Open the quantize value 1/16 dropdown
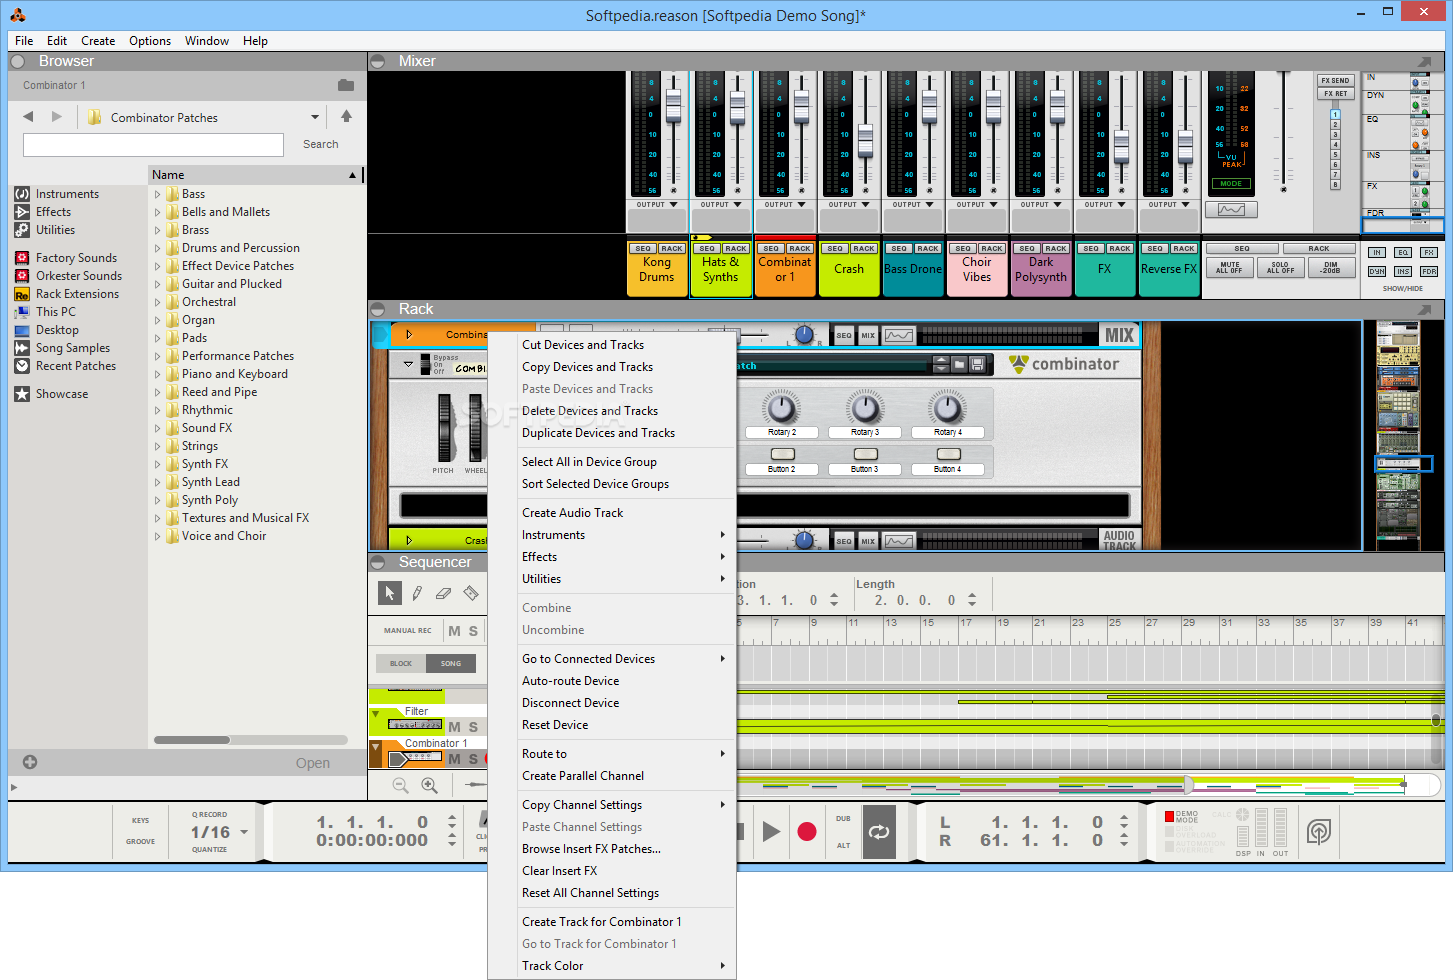This screenshot has height=980, width=1453. (244, 832)
